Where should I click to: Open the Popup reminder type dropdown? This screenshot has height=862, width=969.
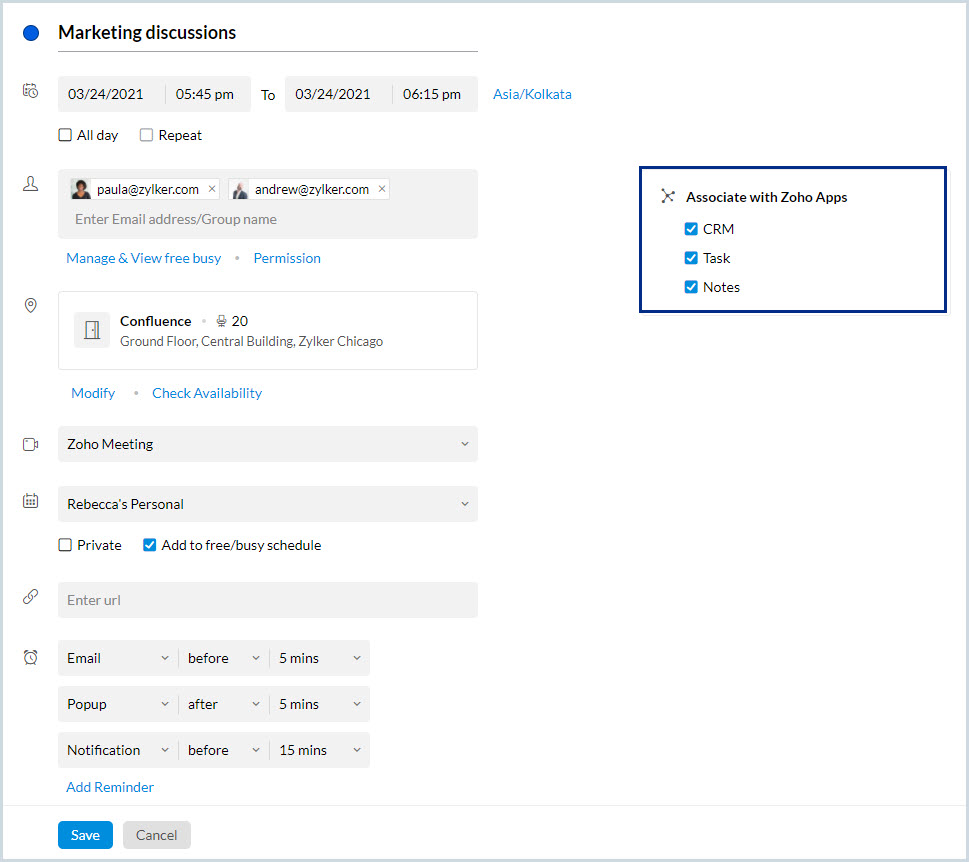tap(117, 704)
